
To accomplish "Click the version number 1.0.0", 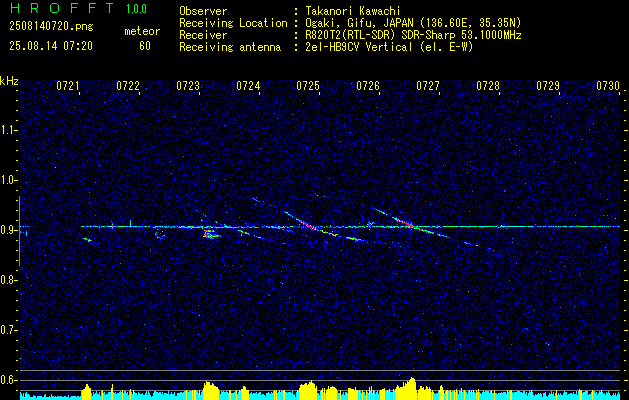I will point(136,8).
